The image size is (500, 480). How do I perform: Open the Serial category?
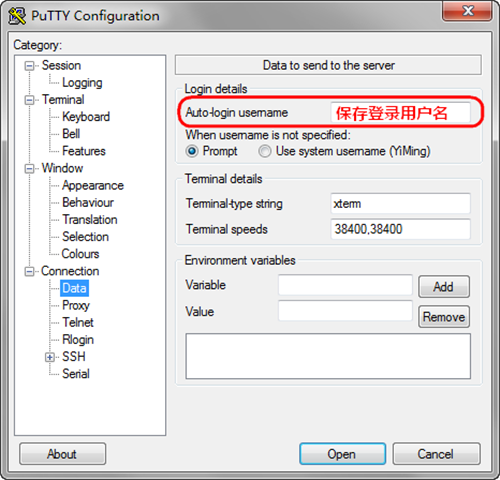(x=76, y=374)
